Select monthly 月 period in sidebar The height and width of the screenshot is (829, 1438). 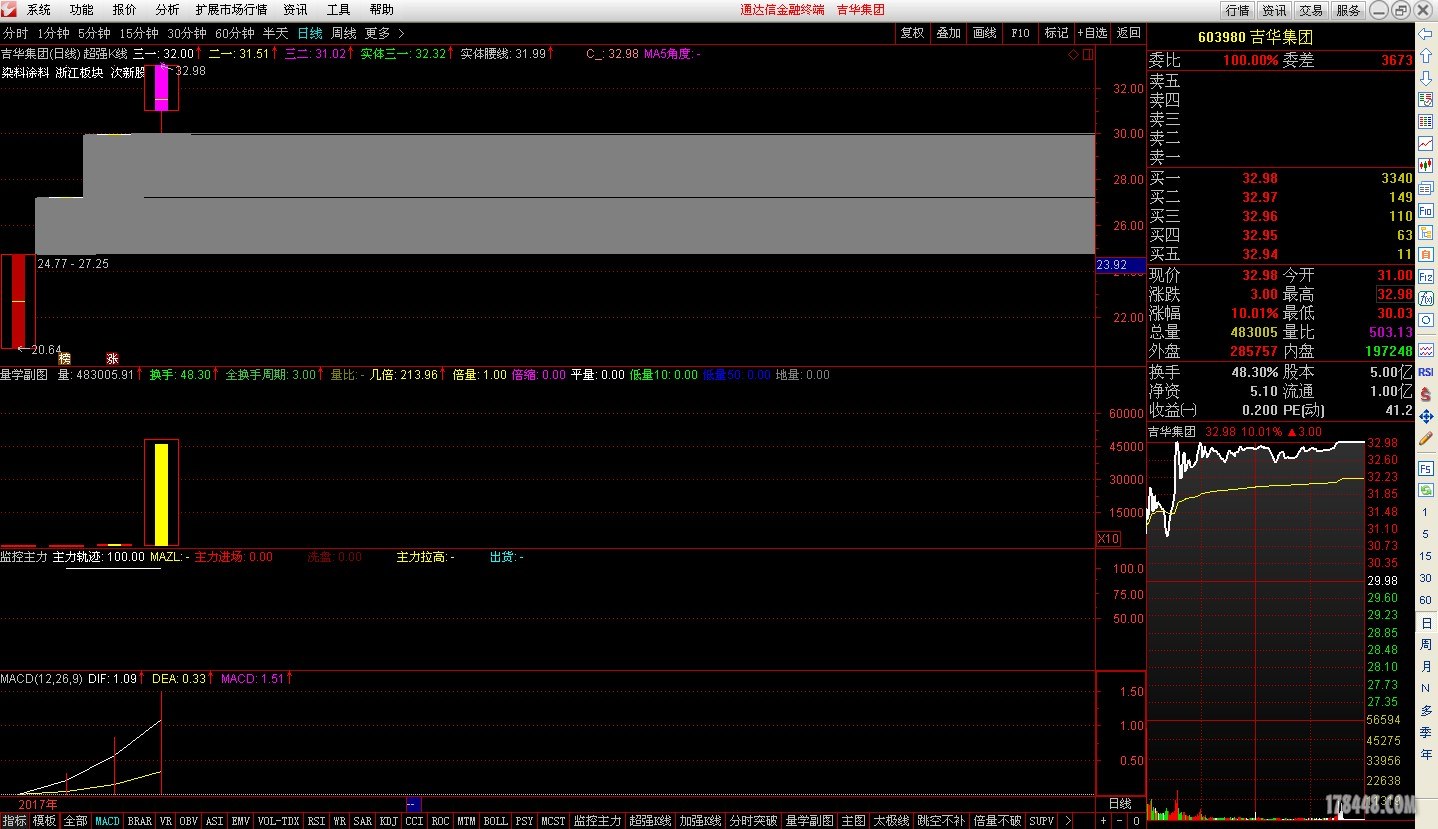point(1425,666)
